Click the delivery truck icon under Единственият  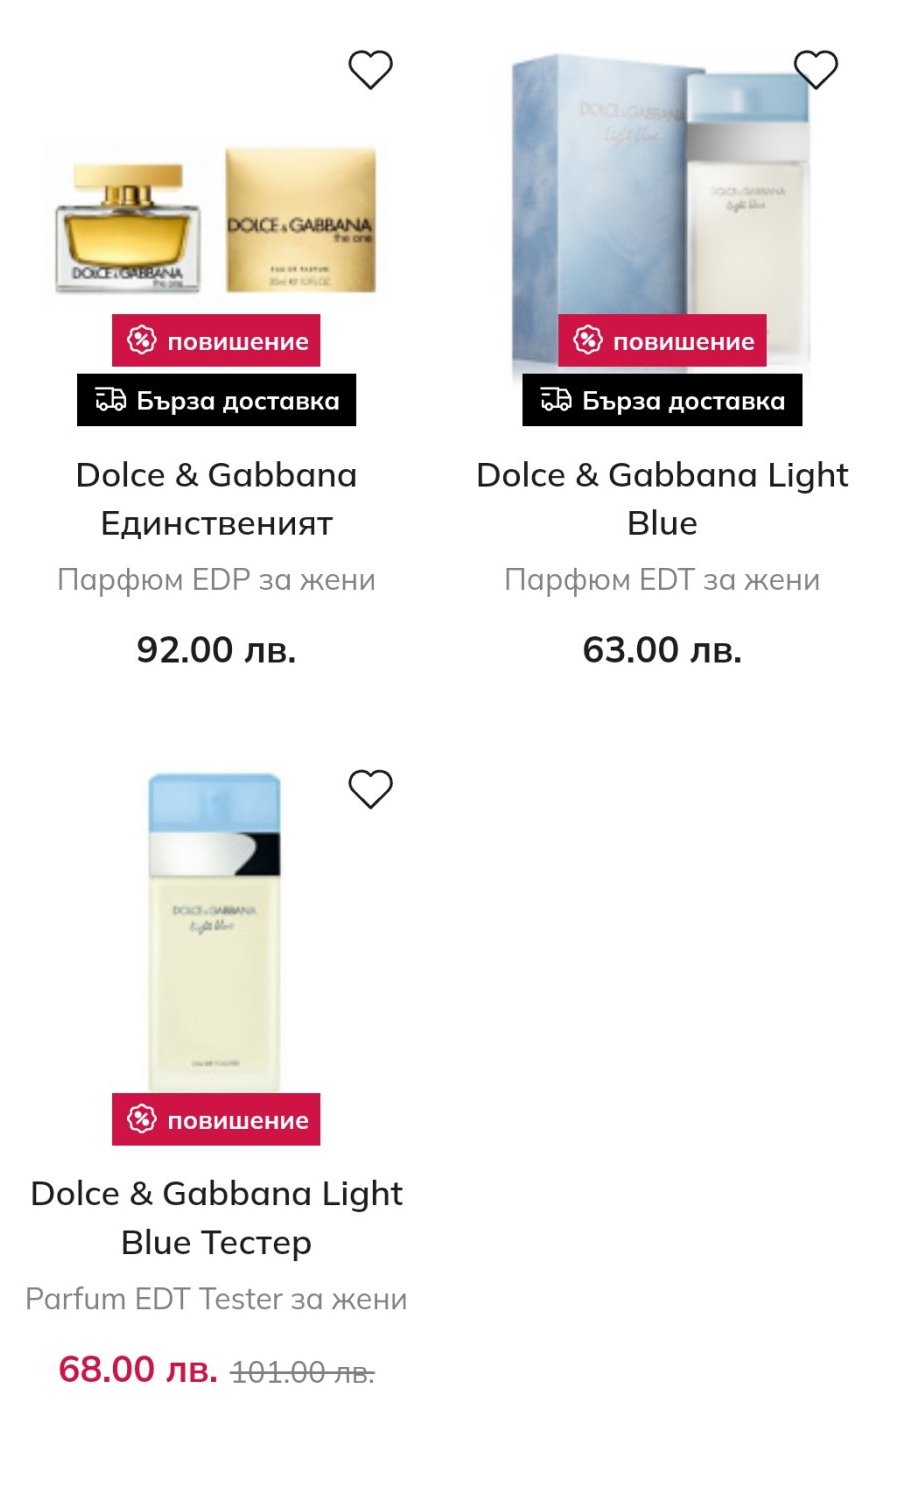coord(111,400)
